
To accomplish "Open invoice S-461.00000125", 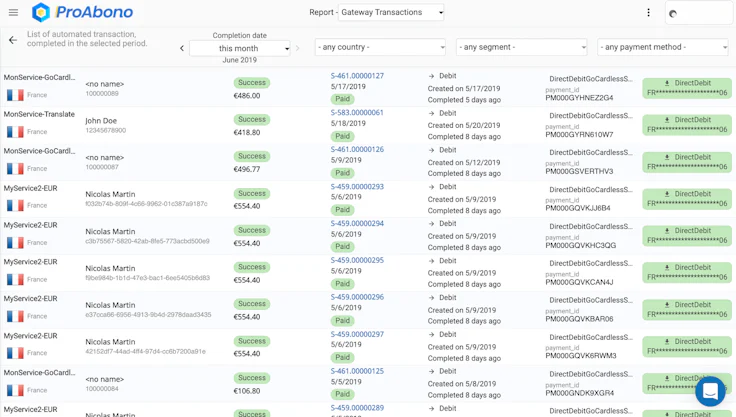I will 357,371.
